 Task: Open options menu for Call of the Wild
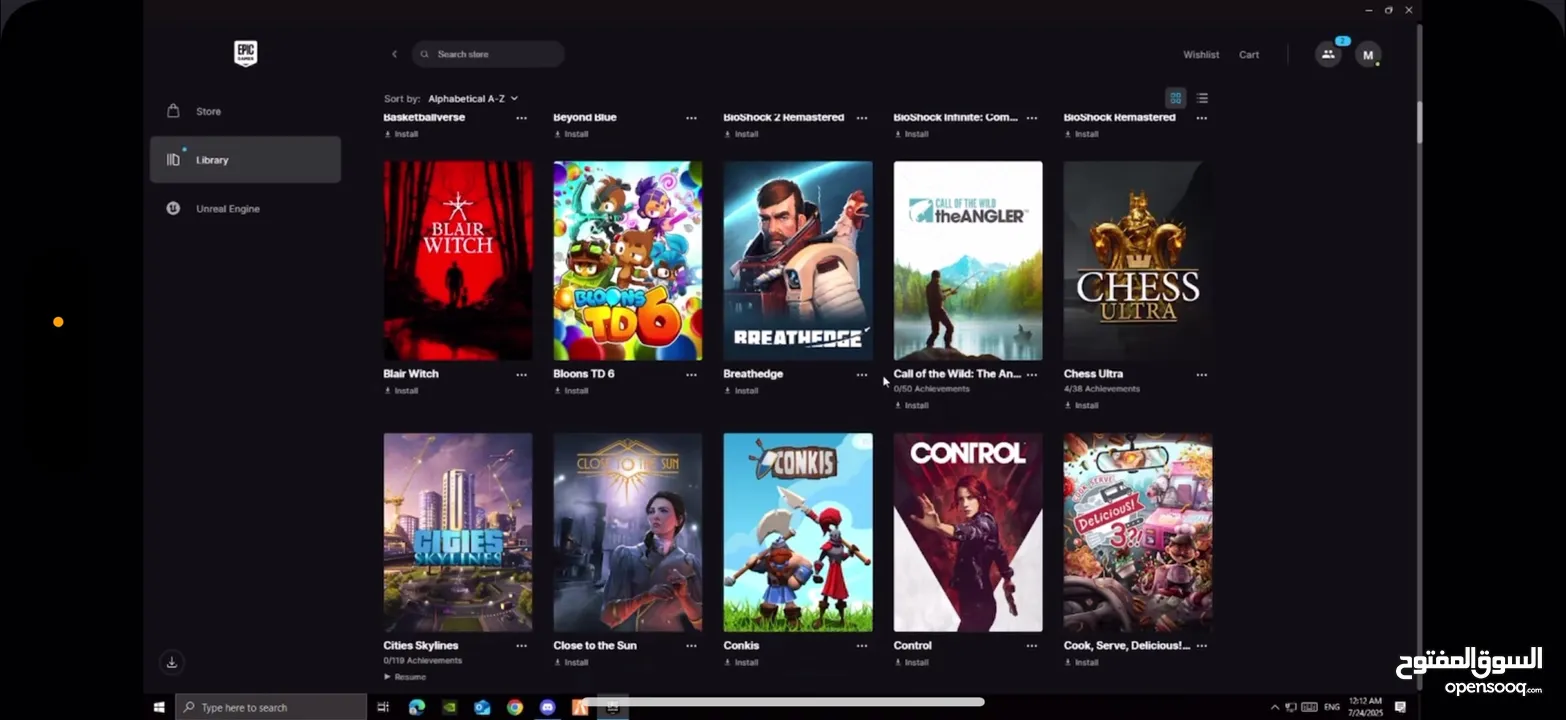point(1032,375)
